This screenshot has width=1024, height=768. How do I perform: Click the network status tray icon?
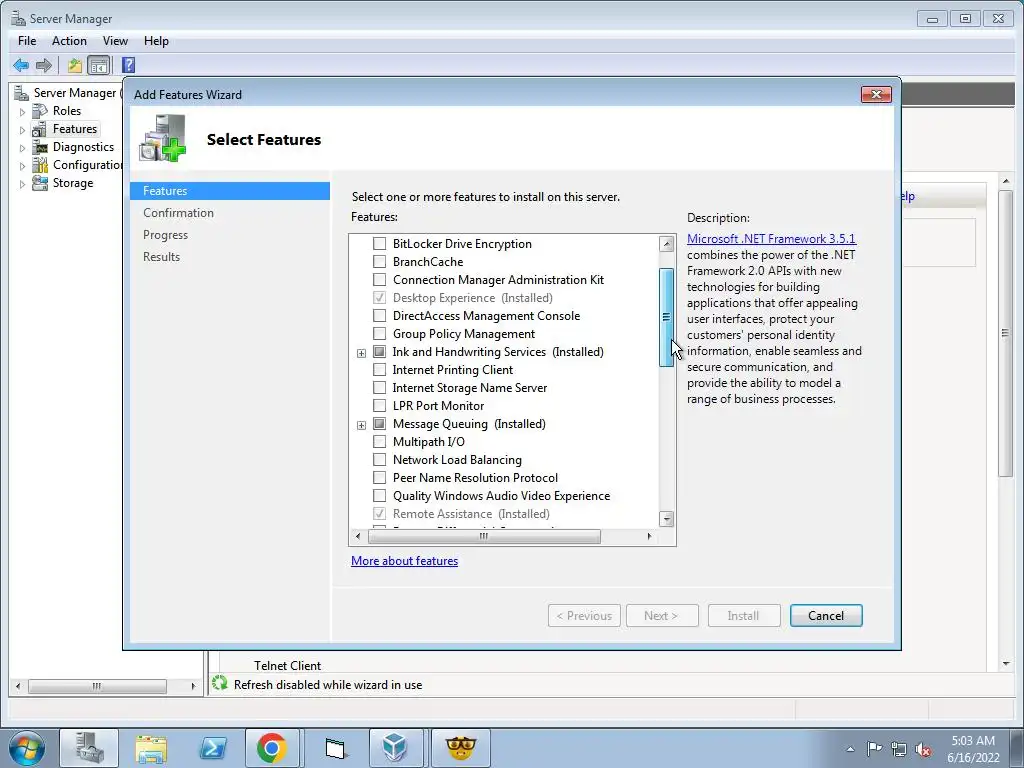899,749
